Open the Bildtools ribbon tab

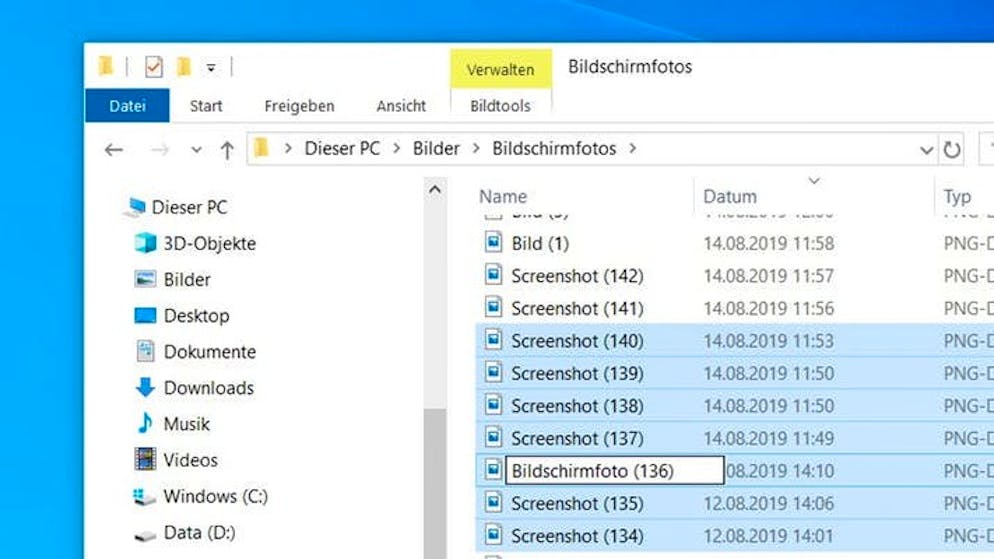click(x=500, y=106)
